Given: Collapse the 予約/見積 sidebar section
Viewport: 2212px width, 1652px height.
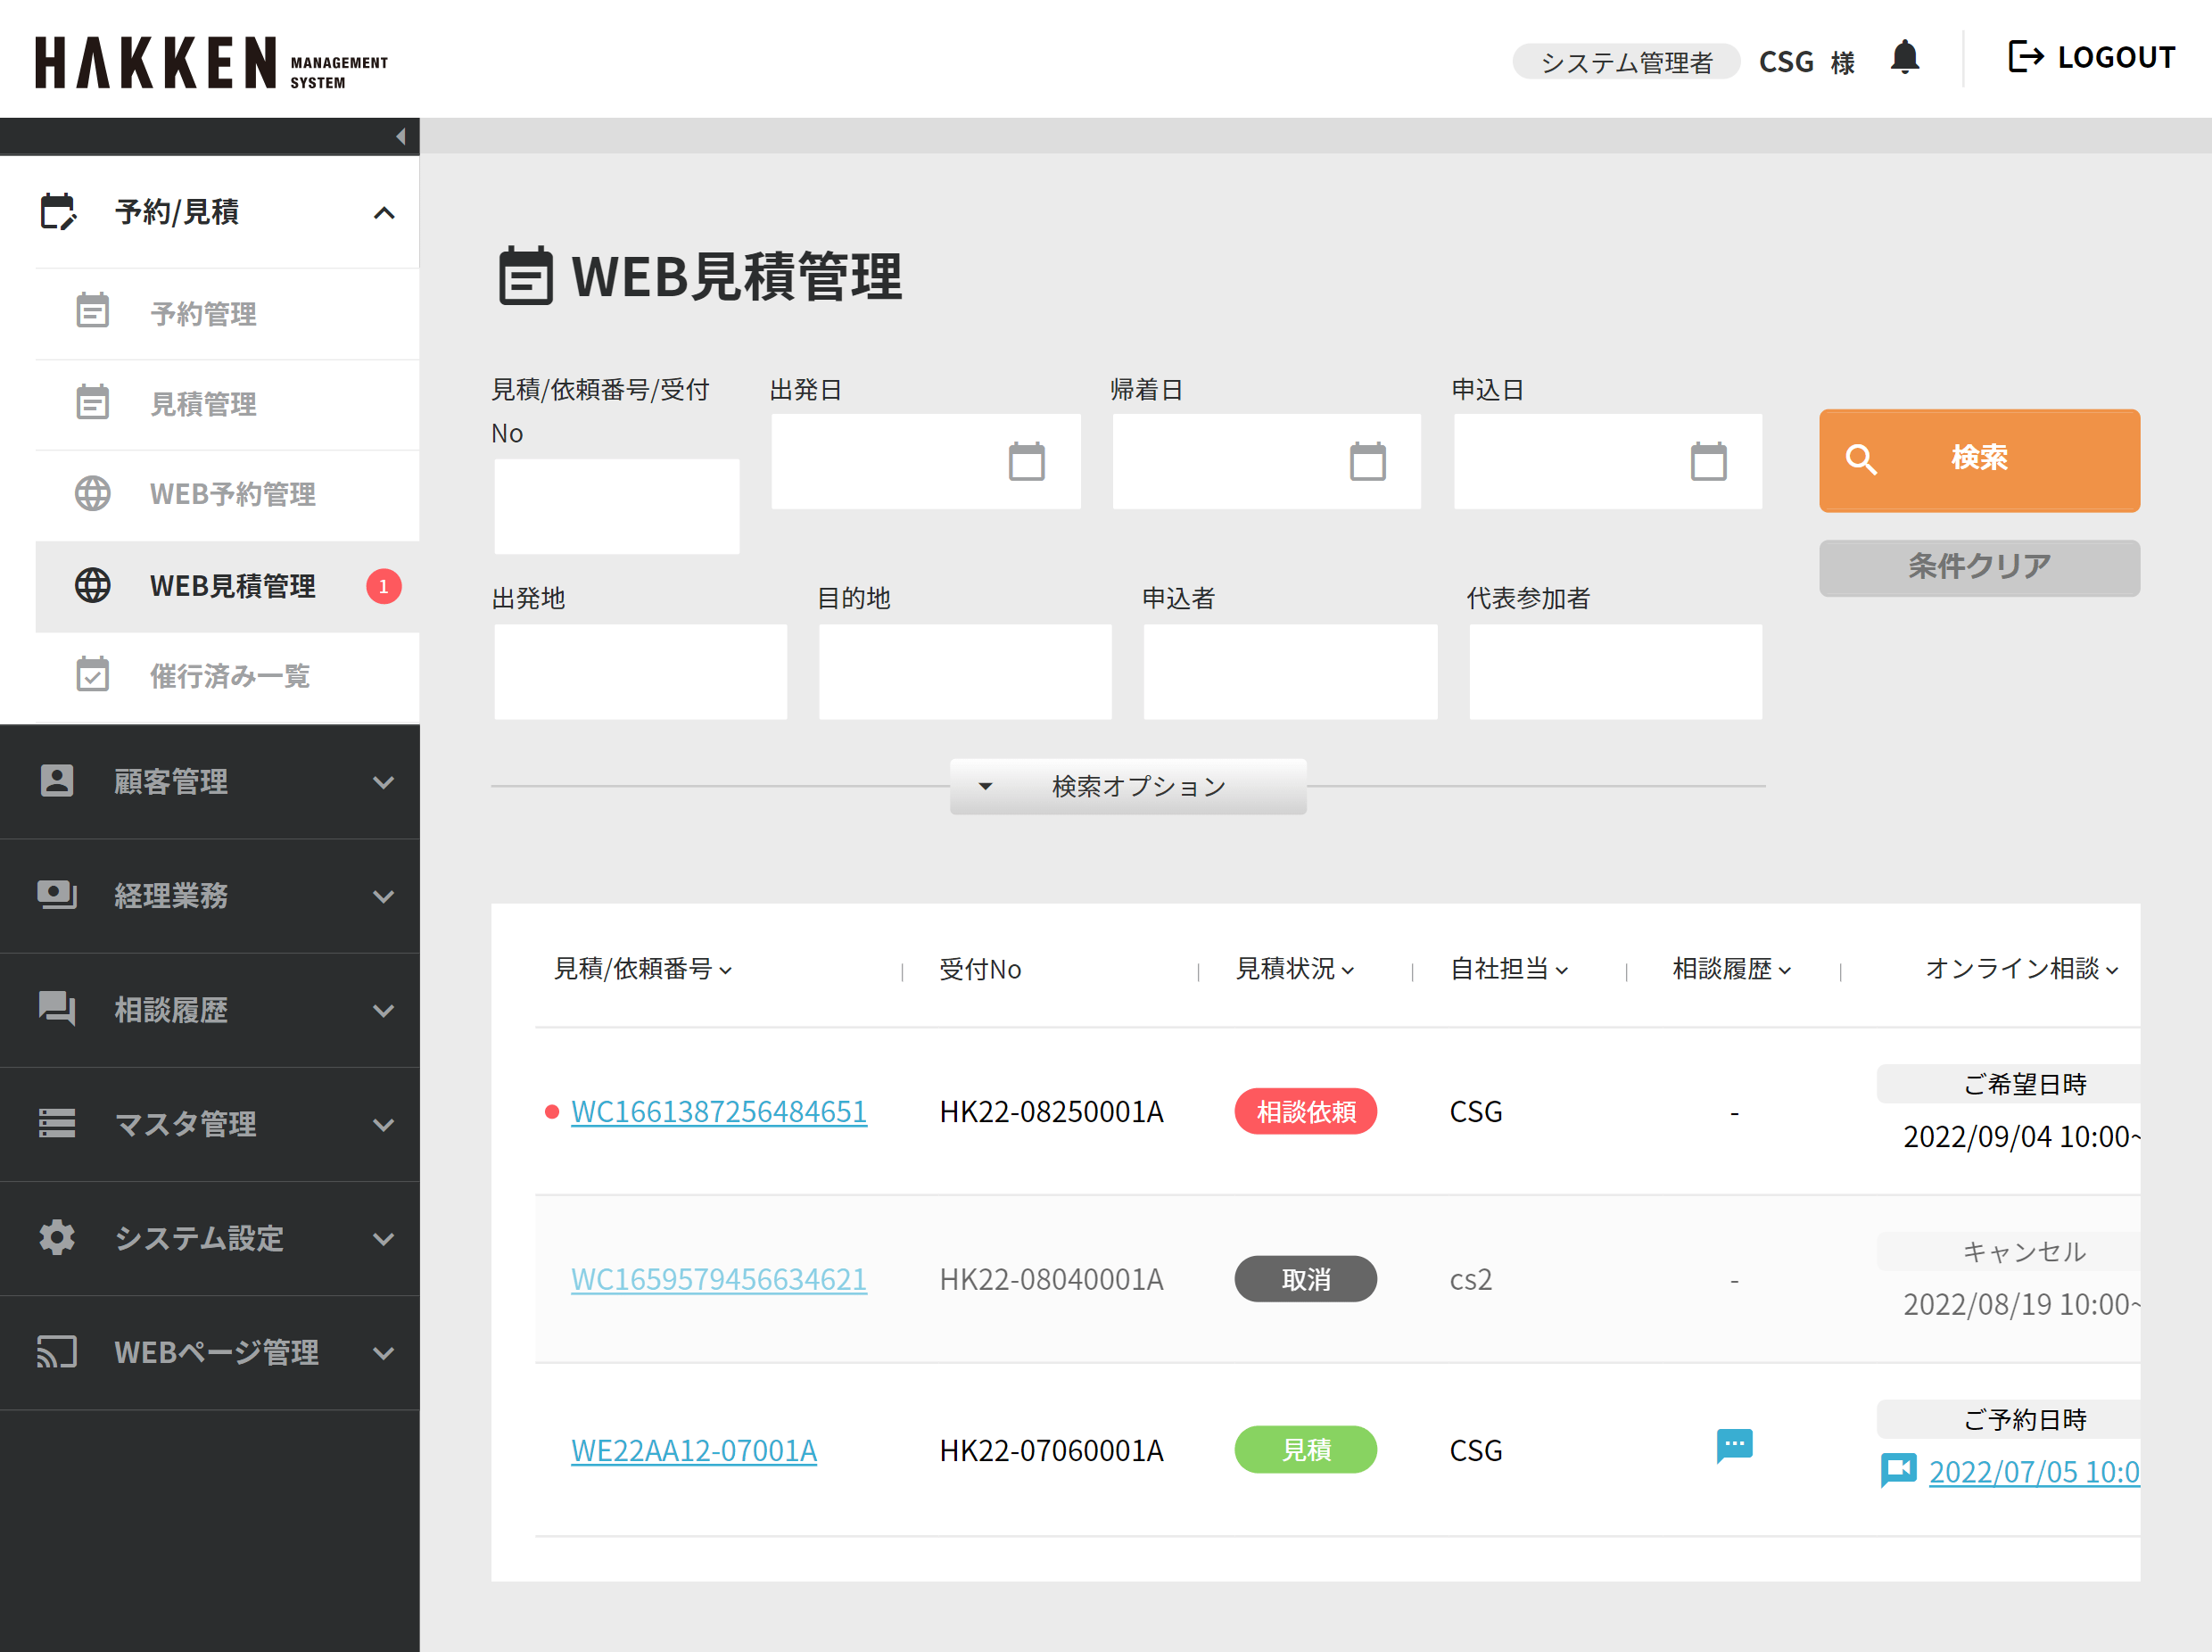Looking at the screenshot, I should (x=384, y=213).
